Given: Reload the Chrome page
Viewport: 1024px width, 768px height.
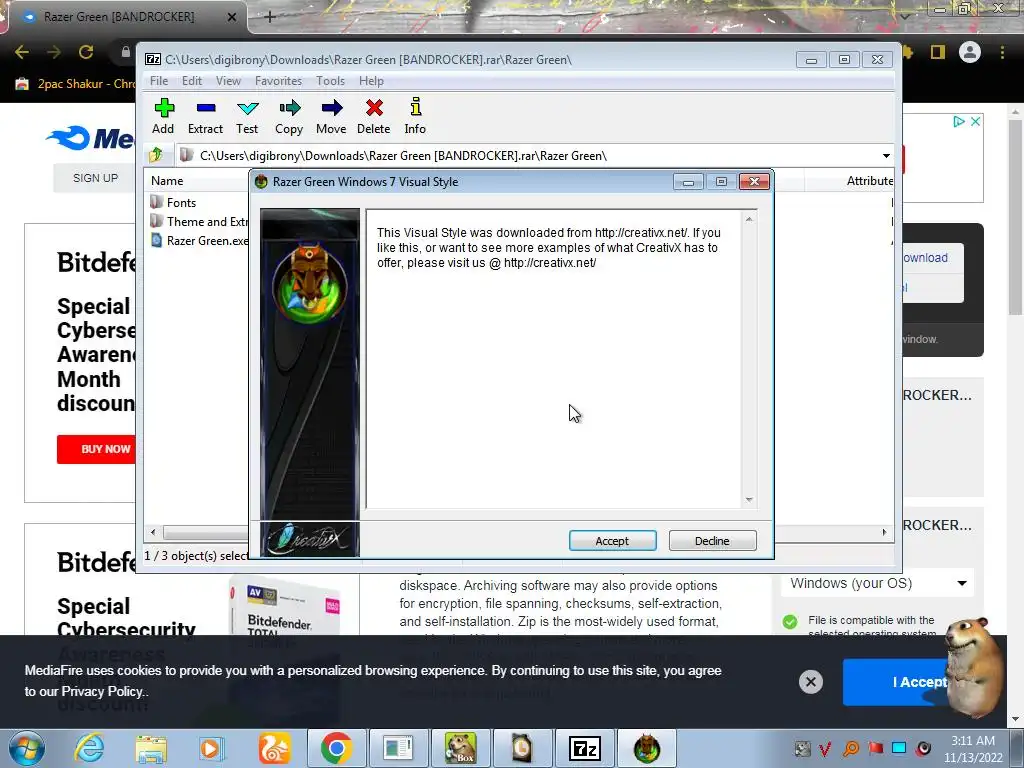Looking at the screenshot, I should click(86, 52).
